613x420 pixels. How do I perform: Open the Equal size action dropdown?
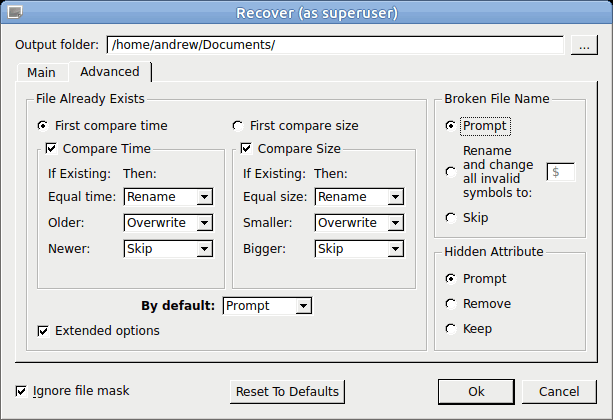[x=359, y=197]
